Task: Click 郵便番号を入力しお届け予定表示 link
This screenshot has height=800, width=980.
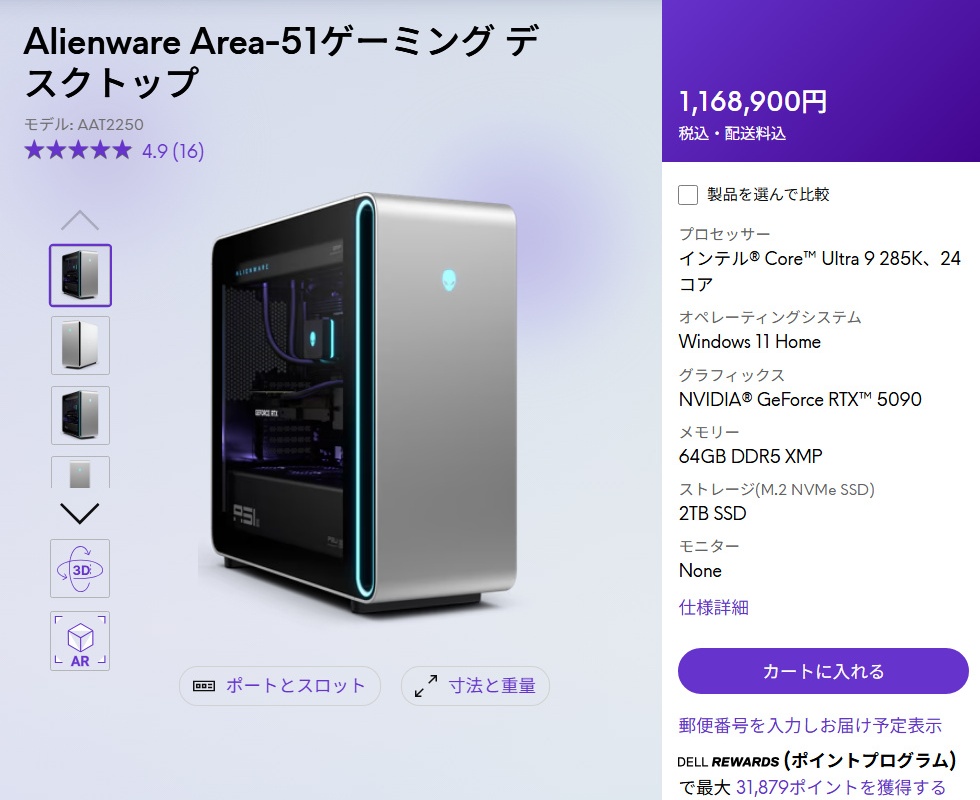Action: [x=810, y=725]
